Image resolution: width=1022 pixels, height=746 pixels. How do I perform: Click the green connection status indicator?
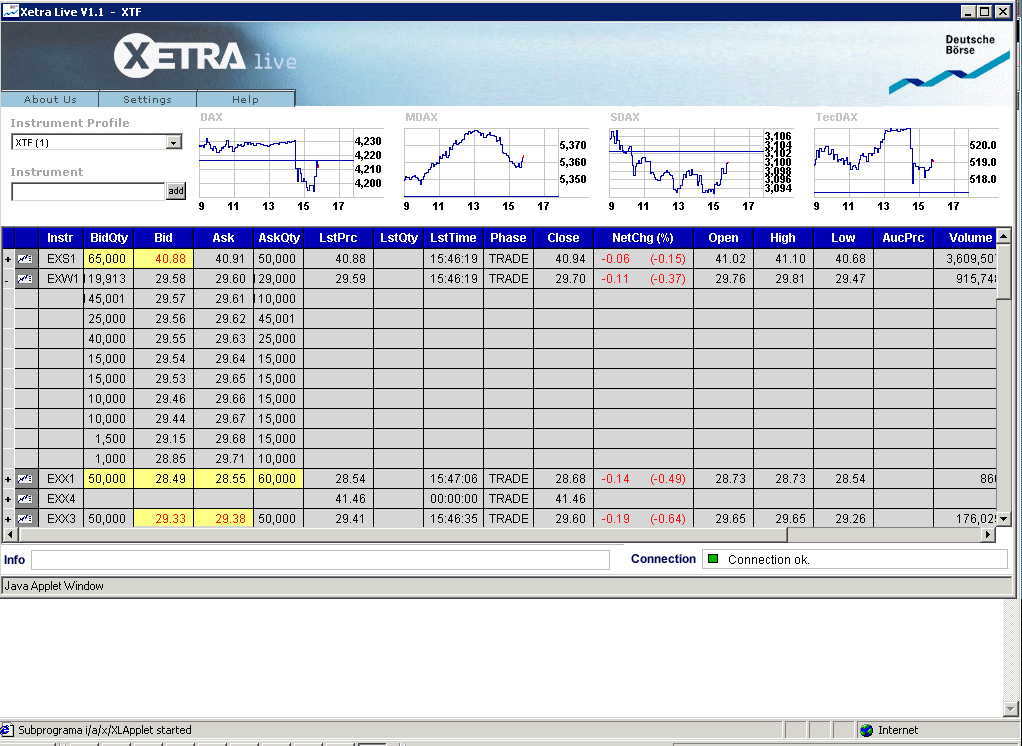[x=713, y=559]
